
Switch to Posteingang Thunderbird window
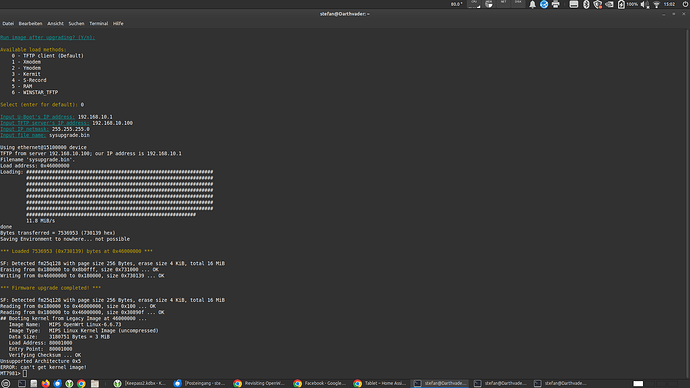200,384
